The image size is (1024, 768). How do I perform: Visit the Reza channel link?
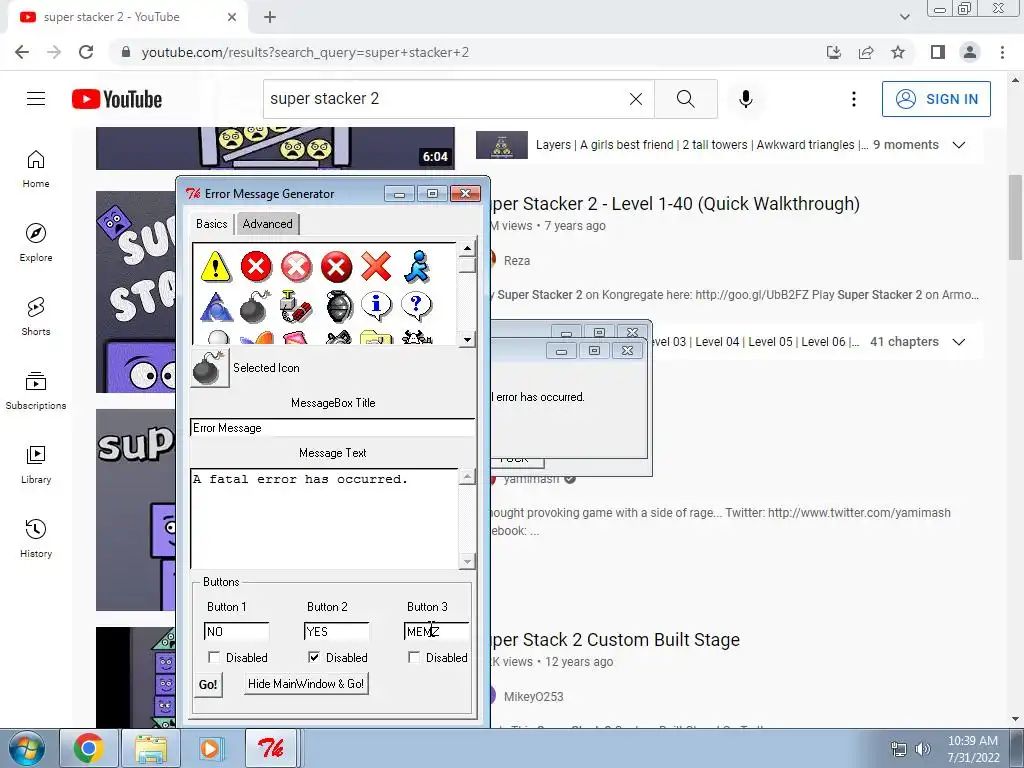tap(517, 261)
